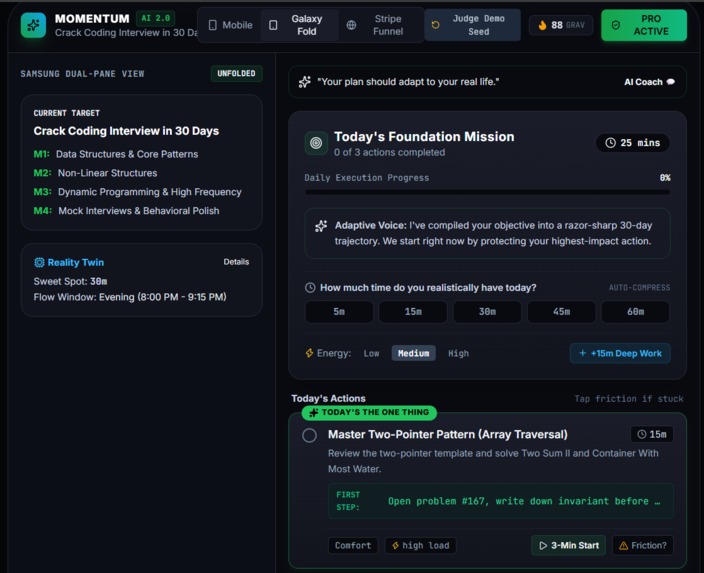Open Reality Twin Details
This screenshot has width=704, height=573.
(x=236, y=262)
